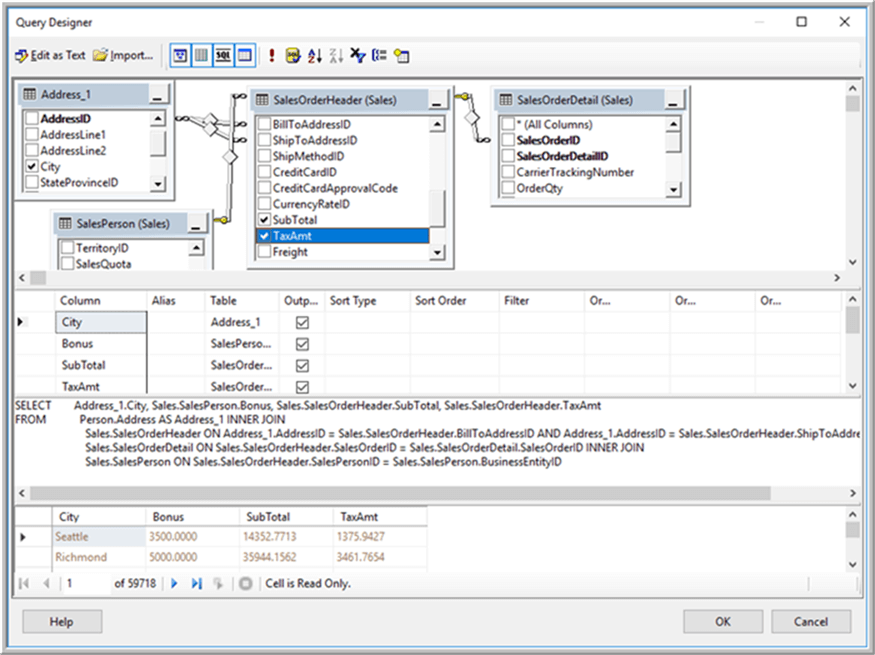
Task: Uncheck City in Address_1 table
Action: 32,166
